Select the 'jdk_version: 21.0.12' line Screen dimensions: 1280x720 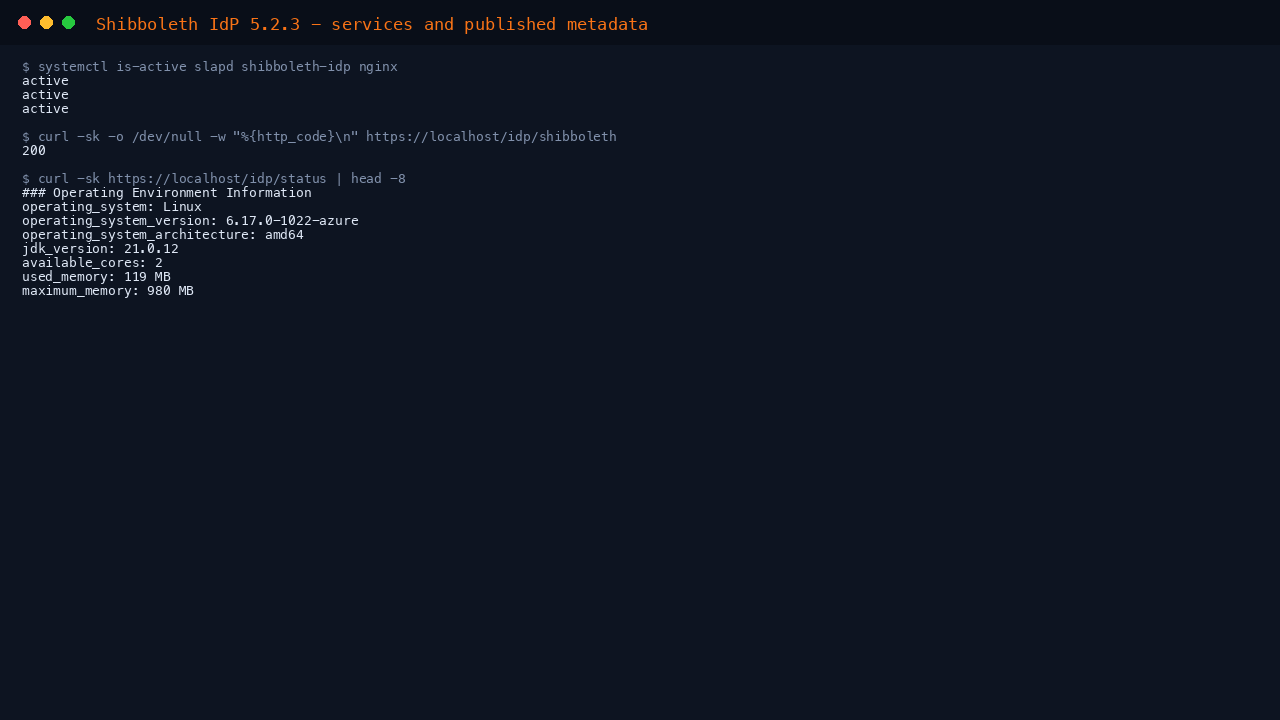(100, 249)
